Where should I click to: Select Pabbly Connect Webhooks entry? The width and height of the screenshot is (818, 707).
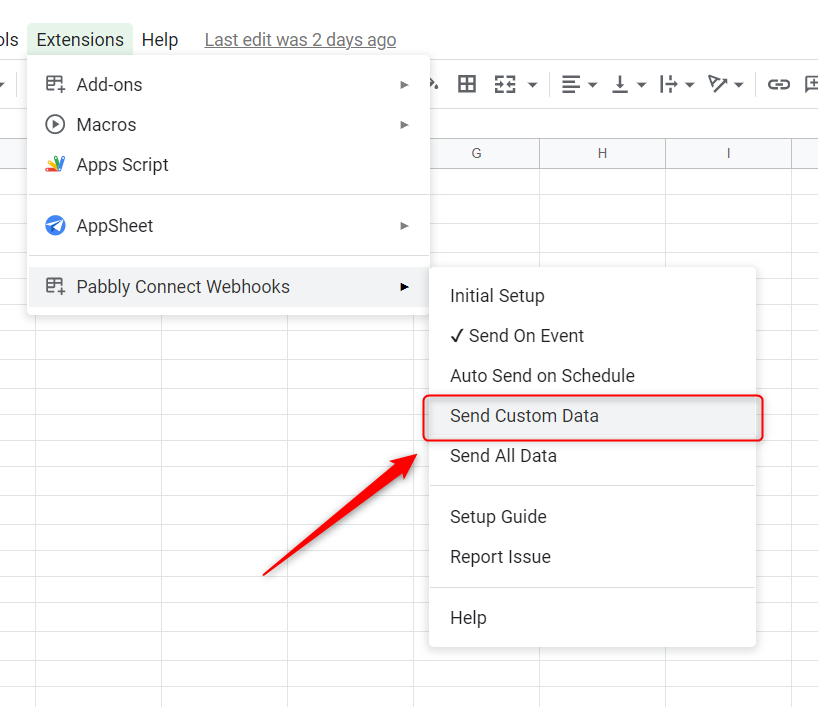[x=228, y=287]
